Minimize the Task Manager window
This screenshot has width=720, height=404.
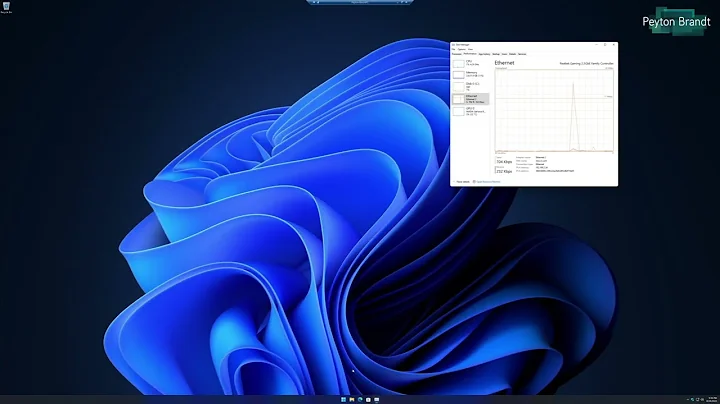pyautogui.click(x=596, y=45)
